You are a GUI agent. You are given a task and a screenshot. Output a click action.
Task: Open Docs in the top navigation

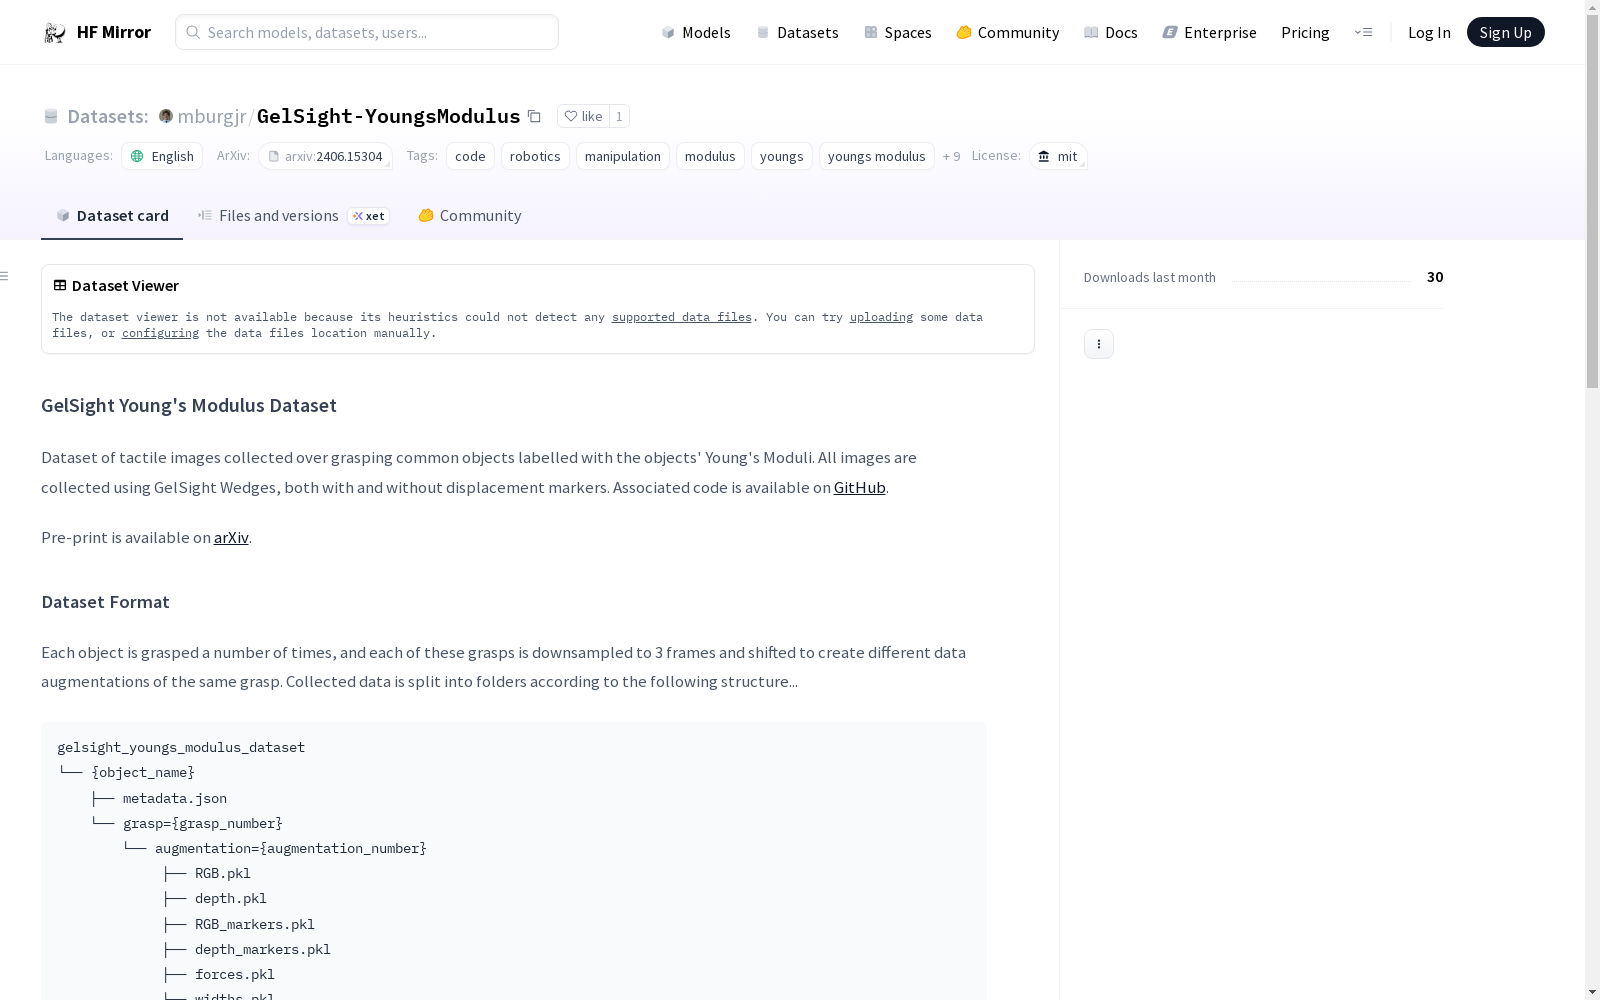pyautogui.click(x=1111, y=32)
